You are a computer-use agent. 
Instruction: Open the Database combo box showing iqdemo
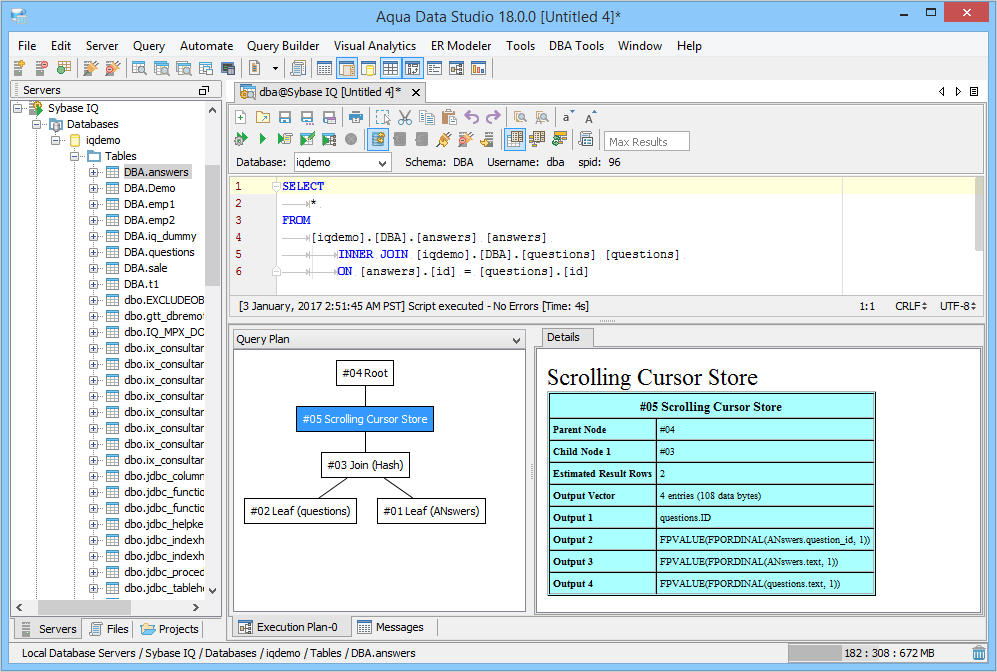click(x=341, y=163)
